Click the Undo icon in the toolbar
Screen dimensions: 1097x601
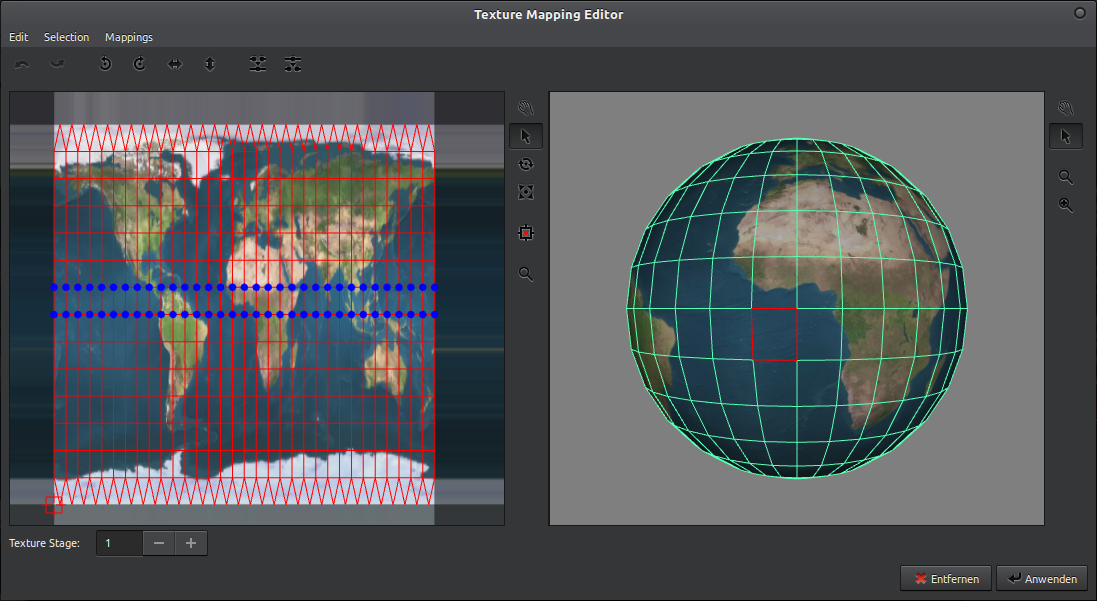click(x=22, y=63)
